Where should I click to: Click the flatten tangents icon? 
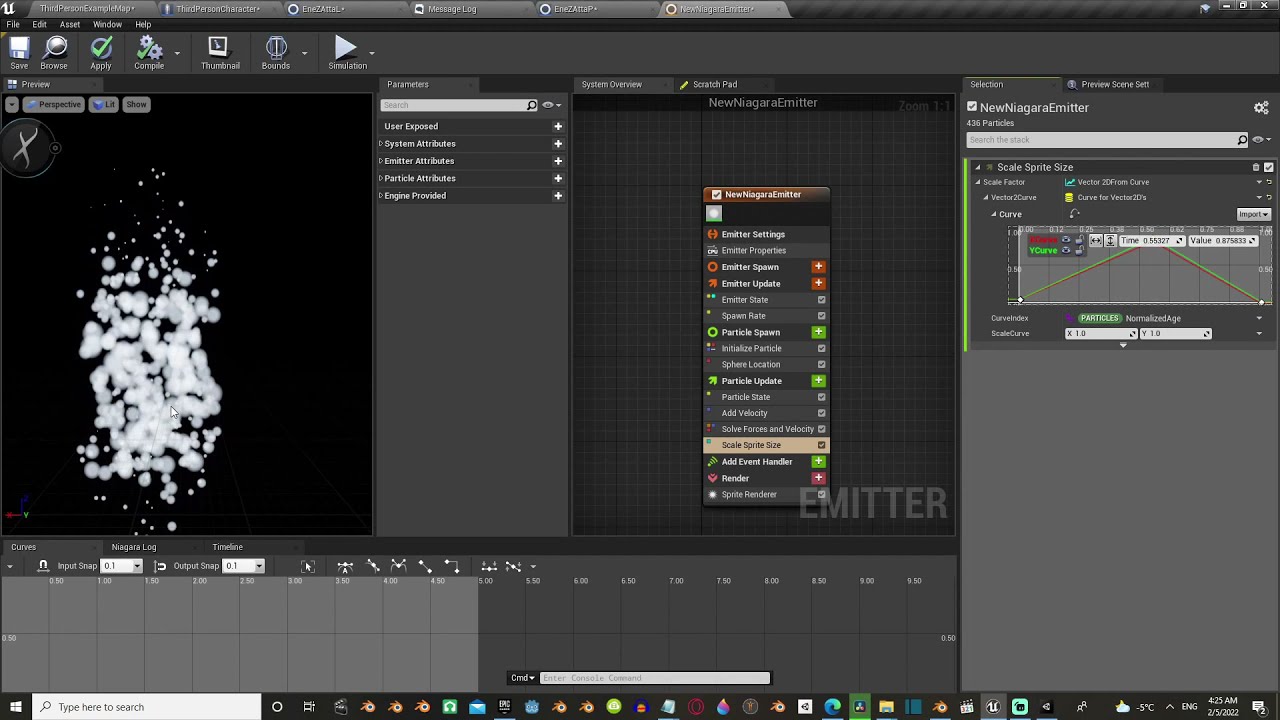(x=488, y=566)
